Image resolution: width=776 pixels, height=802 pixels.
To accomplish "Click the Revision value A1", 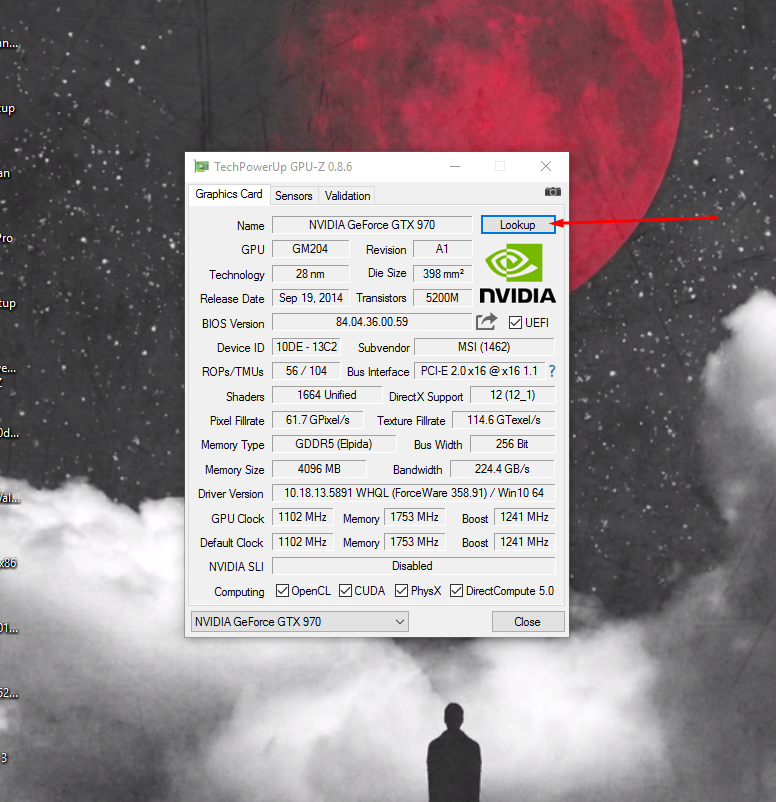I will [442, 249].
